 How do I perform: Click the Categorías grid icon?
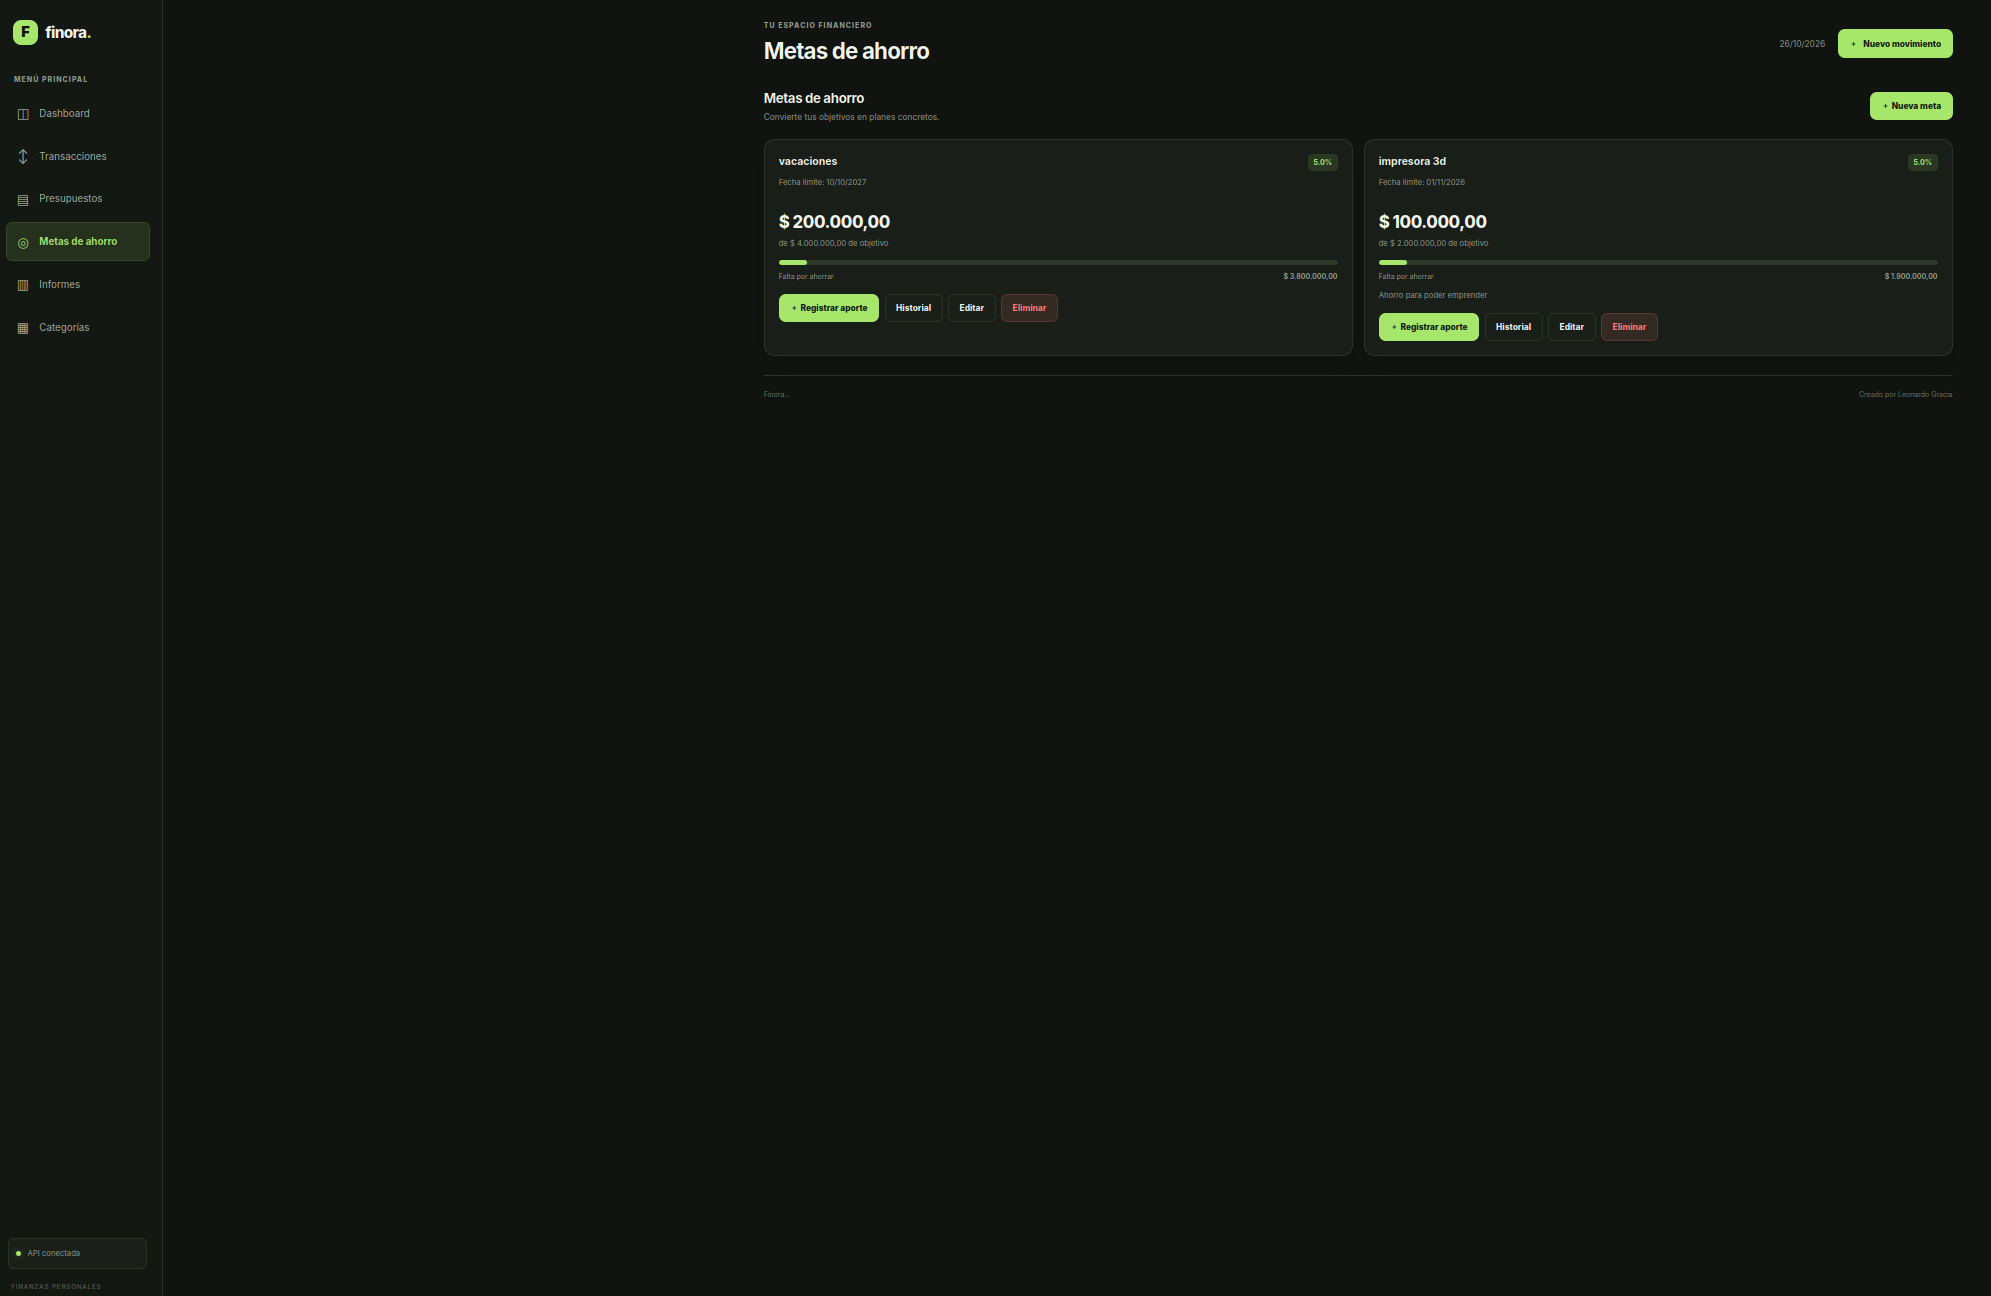coord(23,328)
